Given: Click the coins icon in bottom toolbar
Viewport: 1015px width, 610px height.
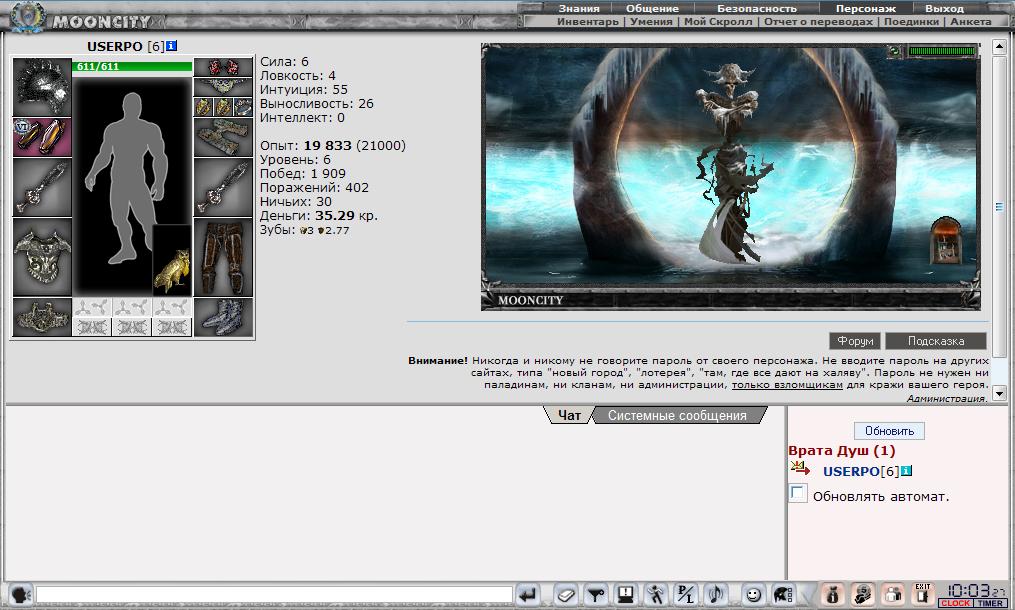Looking at the screenshot, I should pos(863,594).
